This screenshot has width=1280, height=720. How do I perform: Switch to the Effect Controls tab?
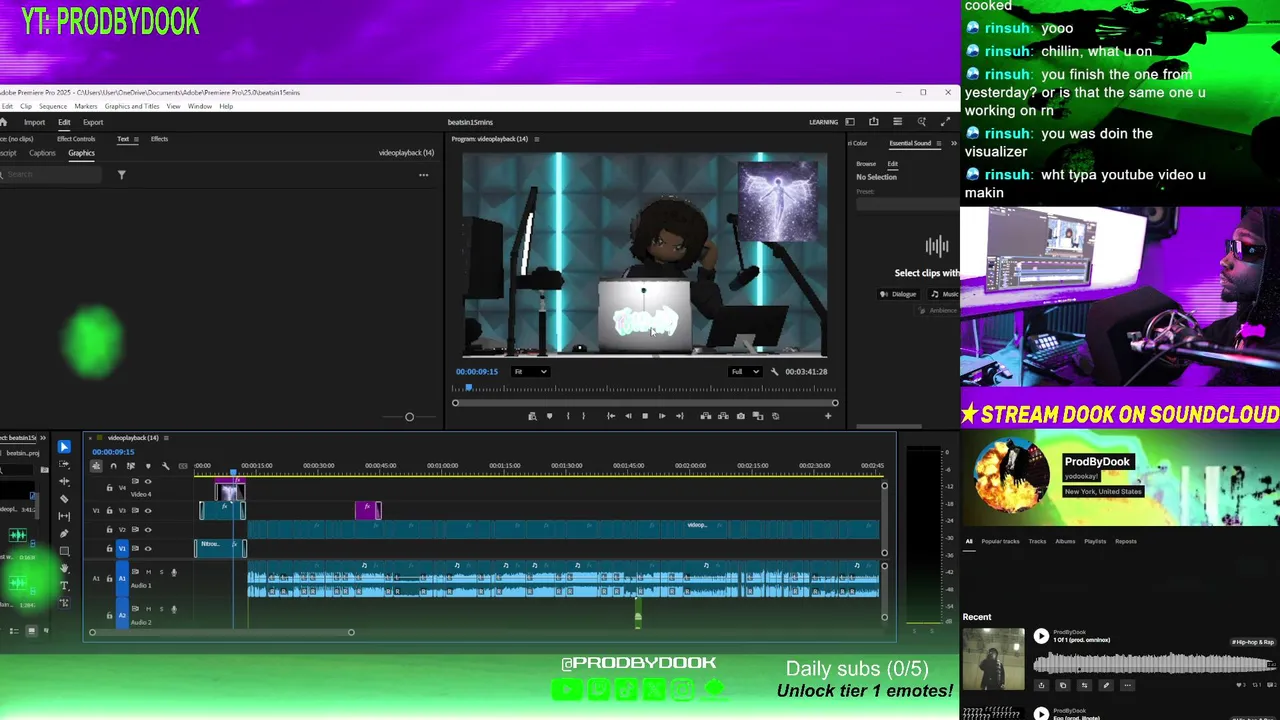coord(76,139)
